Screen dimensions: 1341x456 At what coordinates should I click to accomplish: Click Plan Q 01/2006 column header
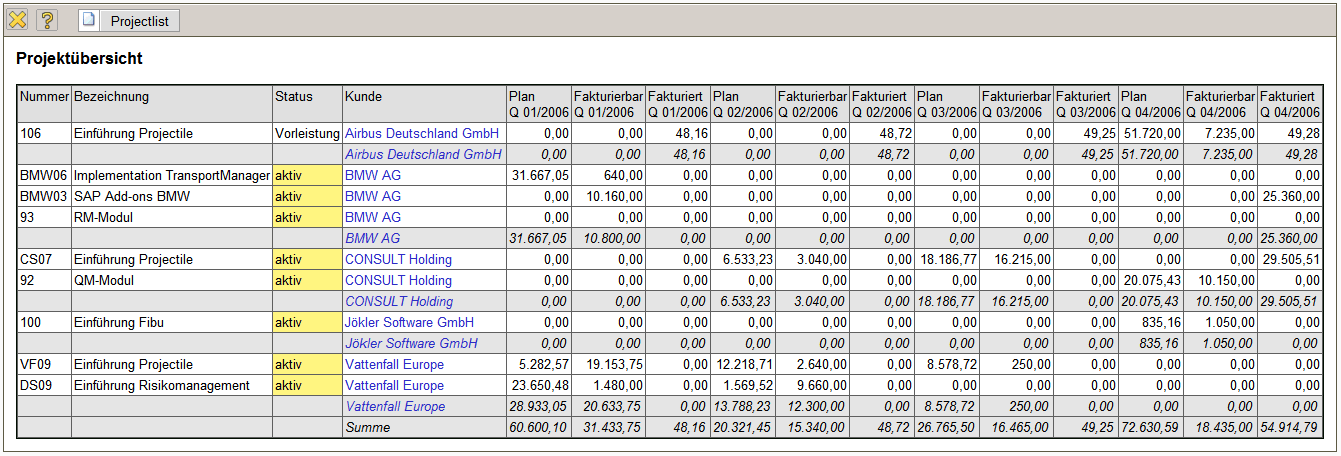pos(538,105)
